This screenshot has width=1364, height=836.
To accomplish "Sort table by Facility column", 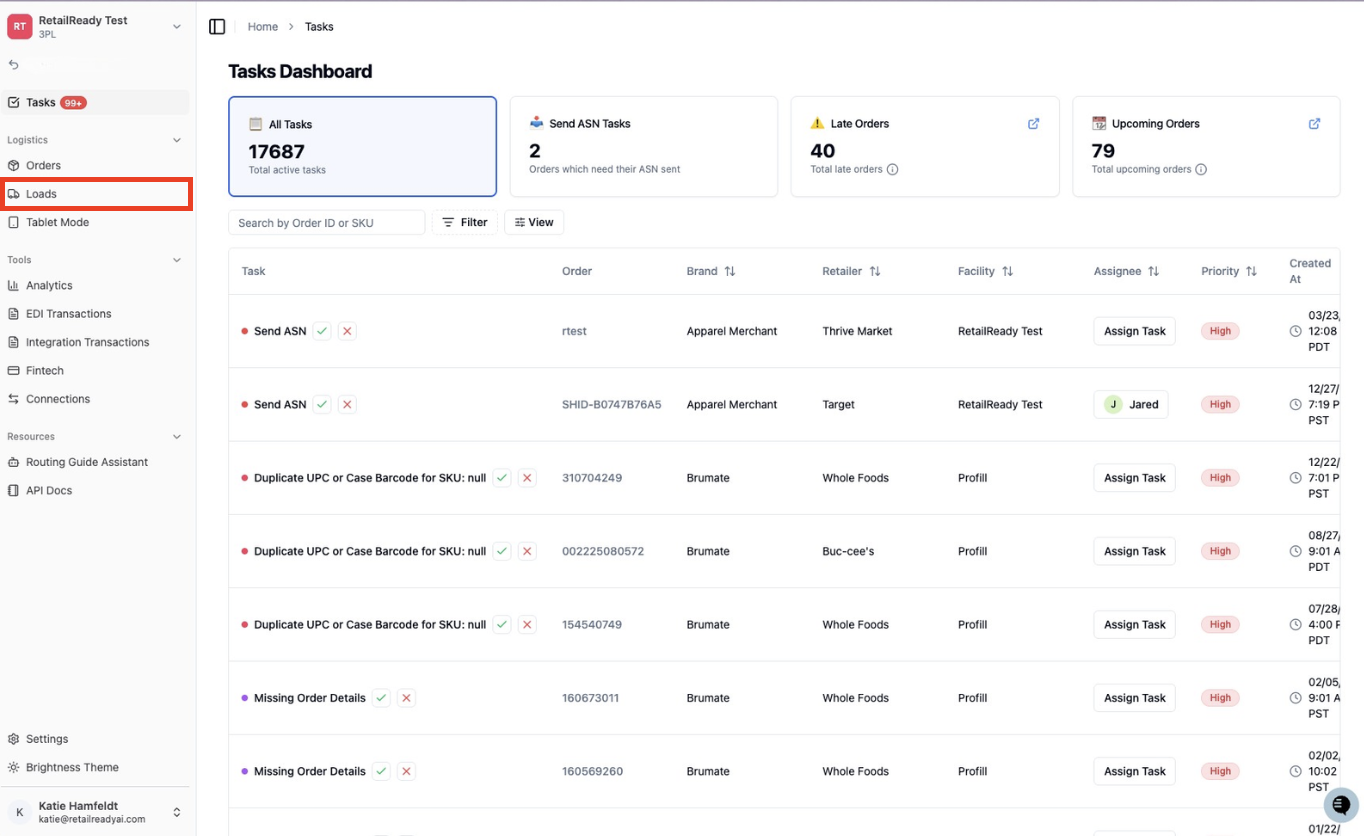I will click(x=985, y=271).
